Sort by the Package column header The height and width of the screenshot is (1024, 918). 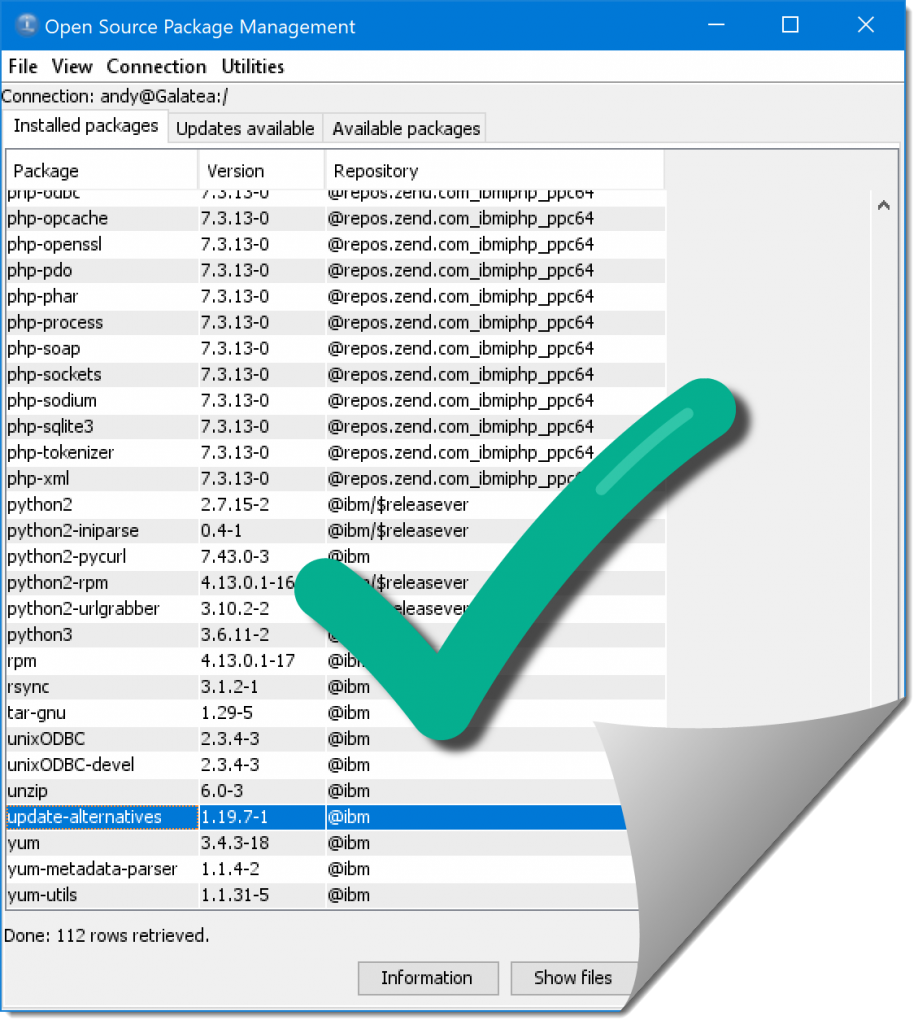click(x=102, y=170)
